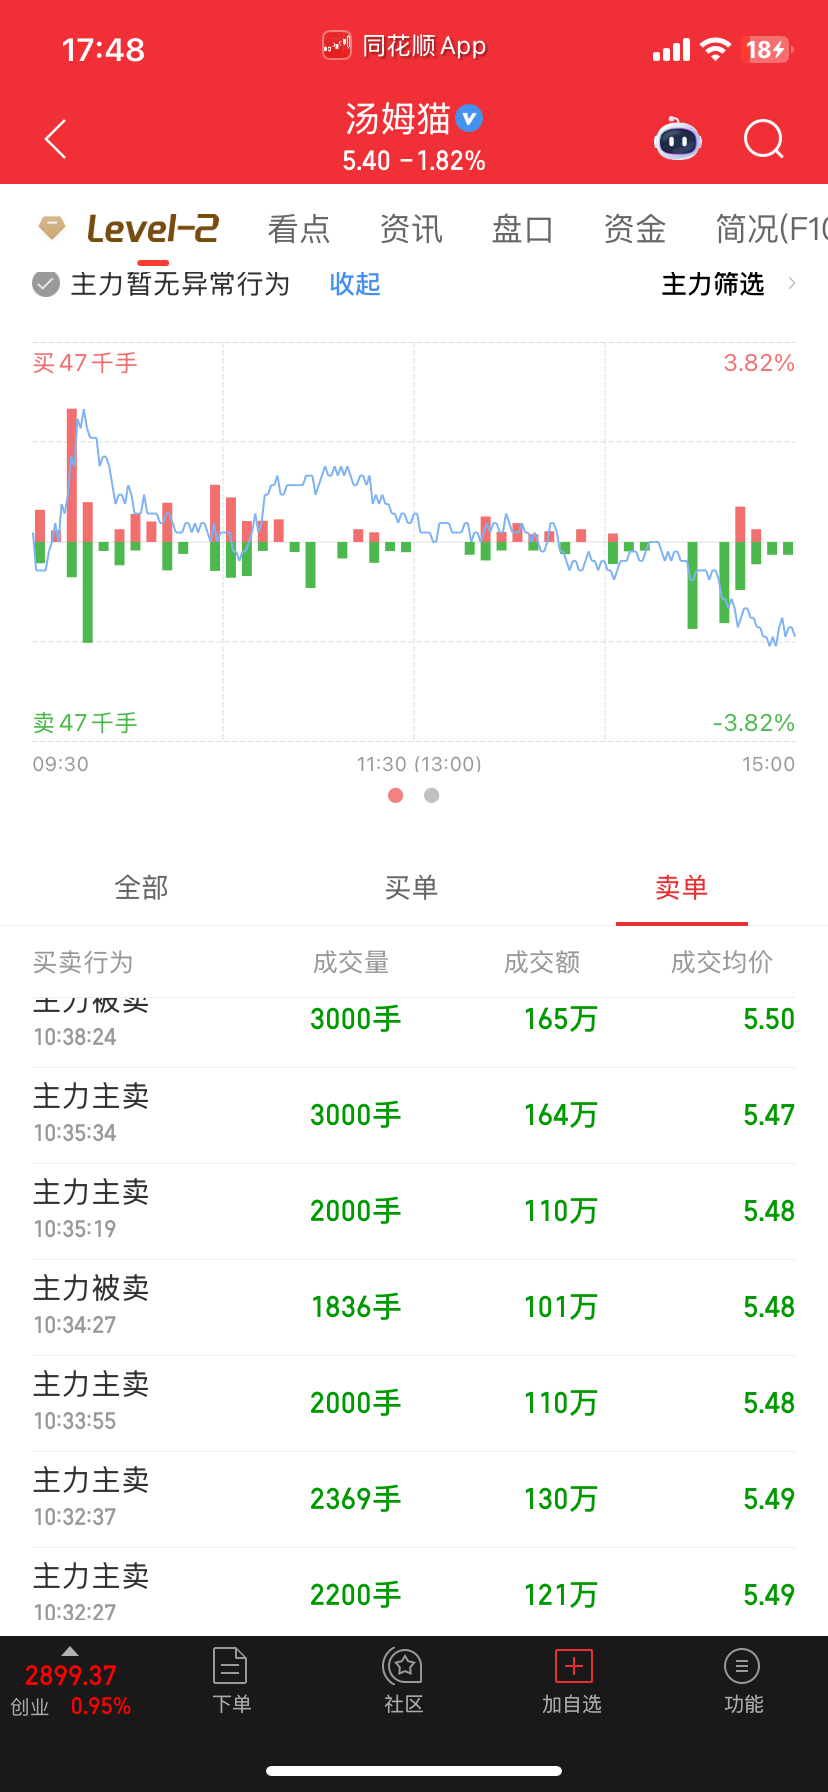Open the AI robot assistant icon
This screenshot has height=1792, width=828.
(x=678, y=139)
